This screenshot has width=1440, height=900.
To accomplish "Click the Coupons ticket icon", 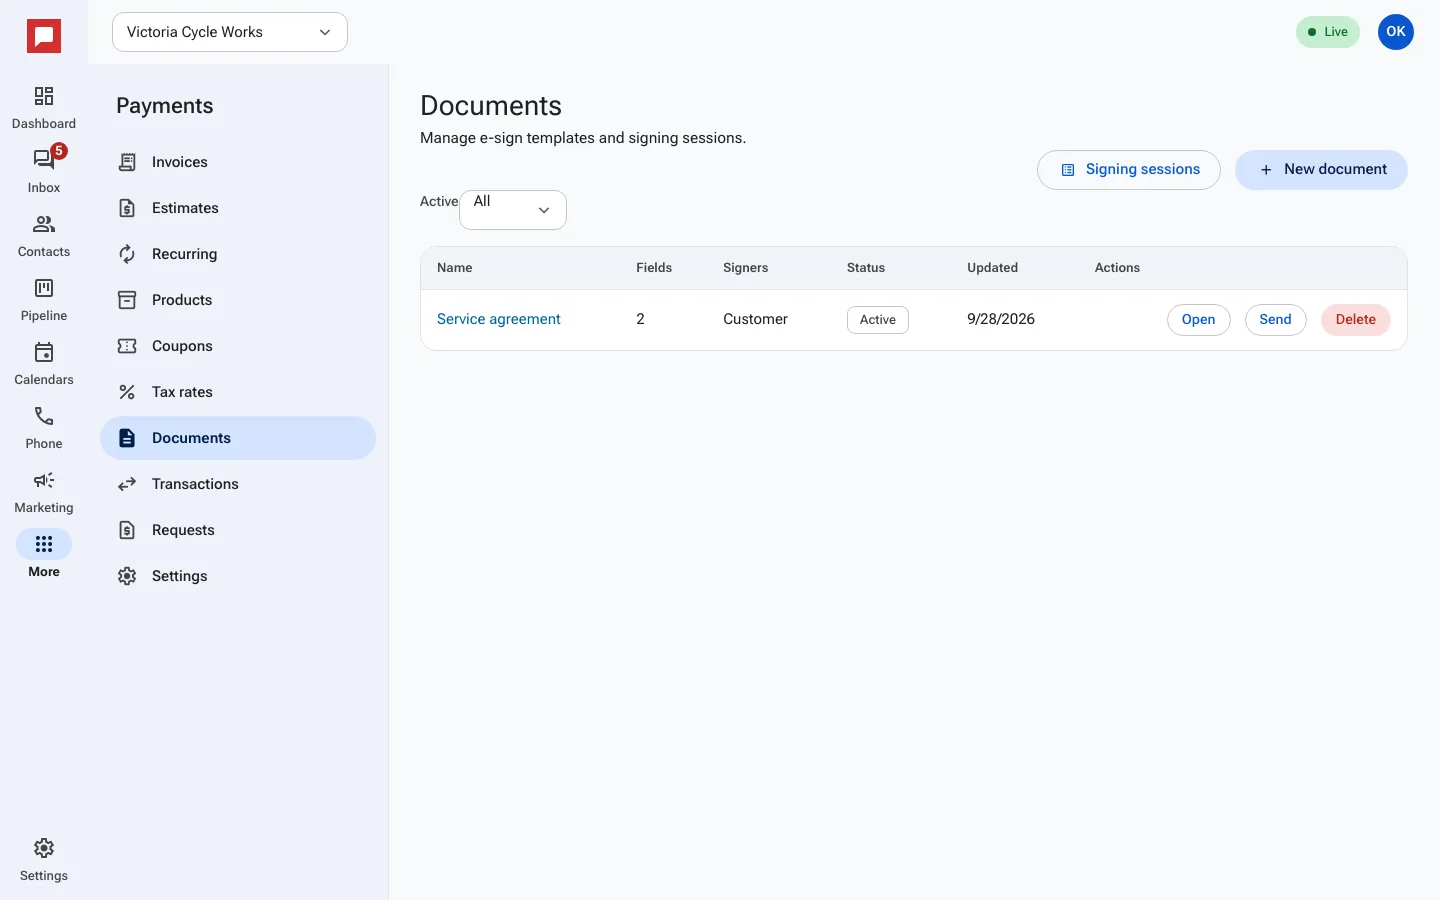I will (x=127, y=346).
